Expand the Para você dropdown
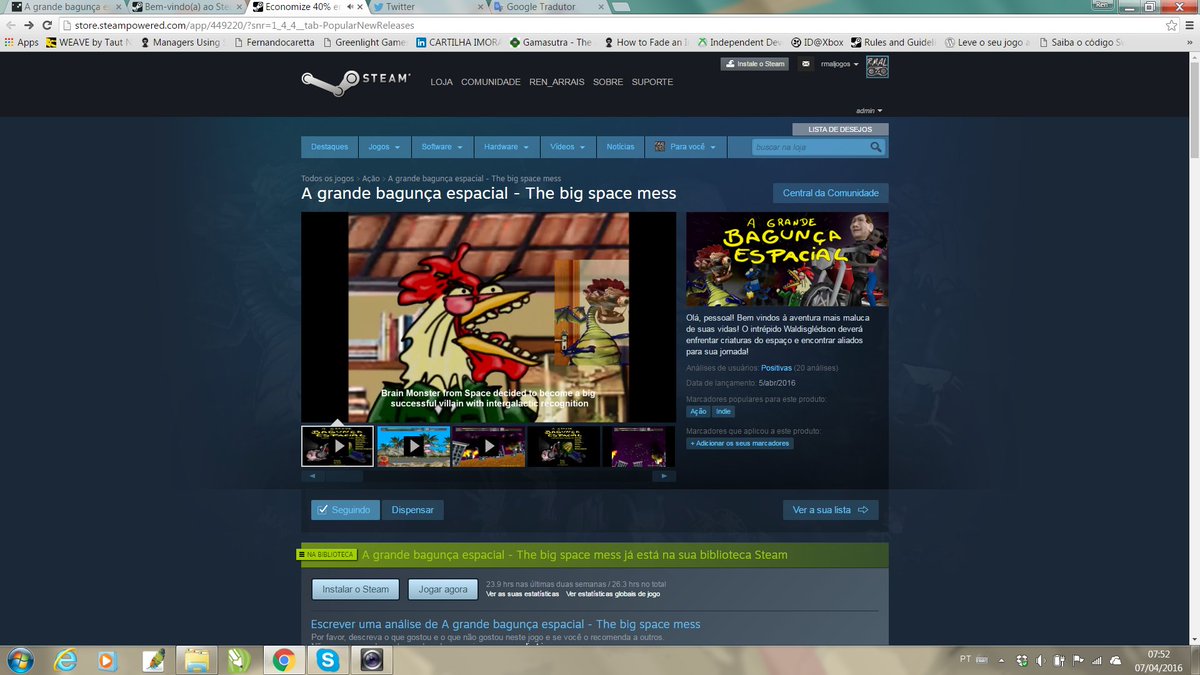Viewport: 1200px width, 675px height. point(686,147)
